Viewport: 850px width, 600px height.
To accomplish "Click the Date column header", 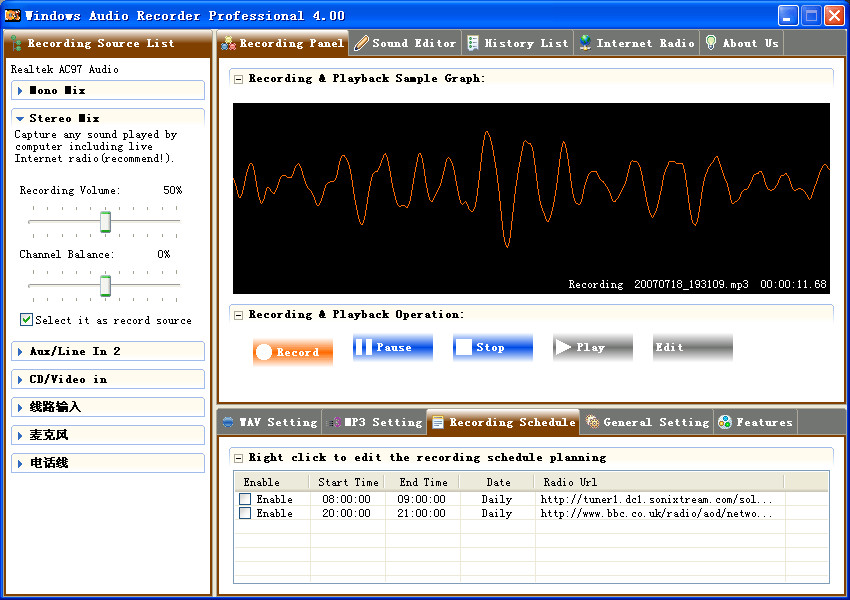I will coord(498,482).
